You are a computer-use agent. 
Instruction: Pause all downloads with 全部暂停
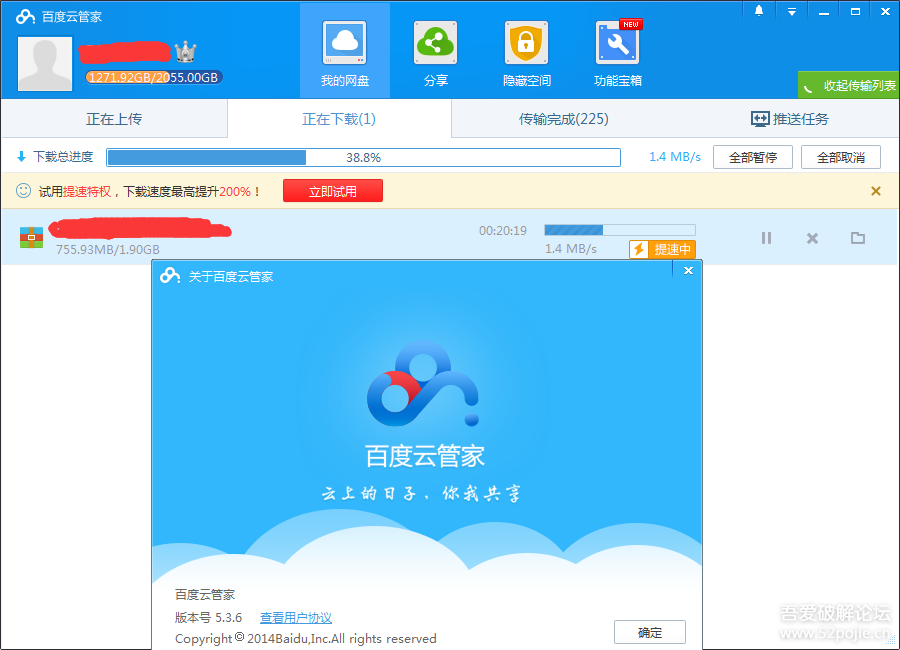coord(752,157)
